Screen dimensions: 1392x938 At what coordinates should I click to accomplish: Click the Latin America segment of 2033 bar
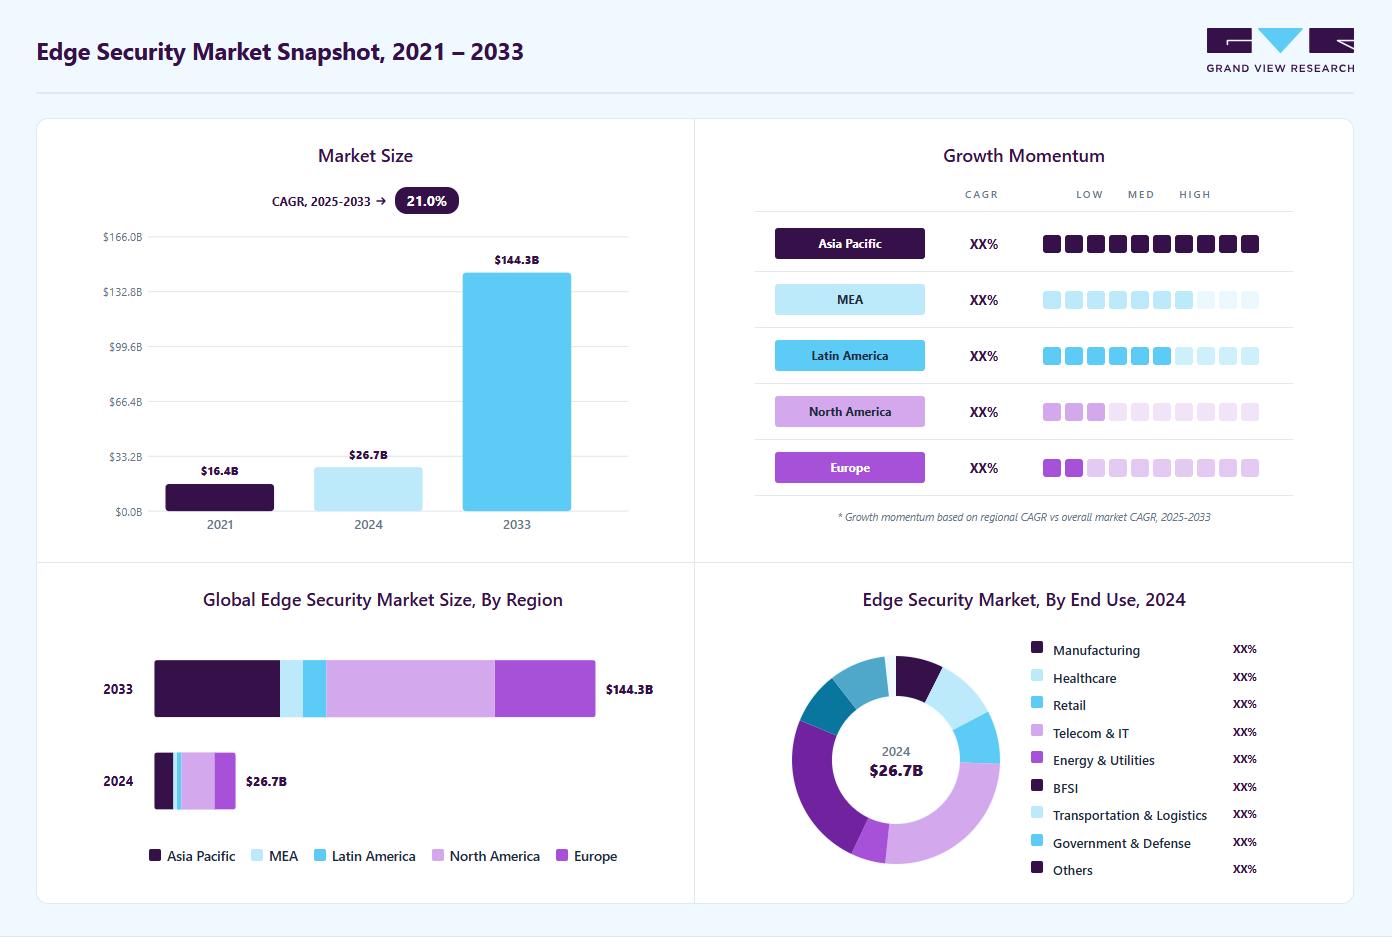click(314, 689)
